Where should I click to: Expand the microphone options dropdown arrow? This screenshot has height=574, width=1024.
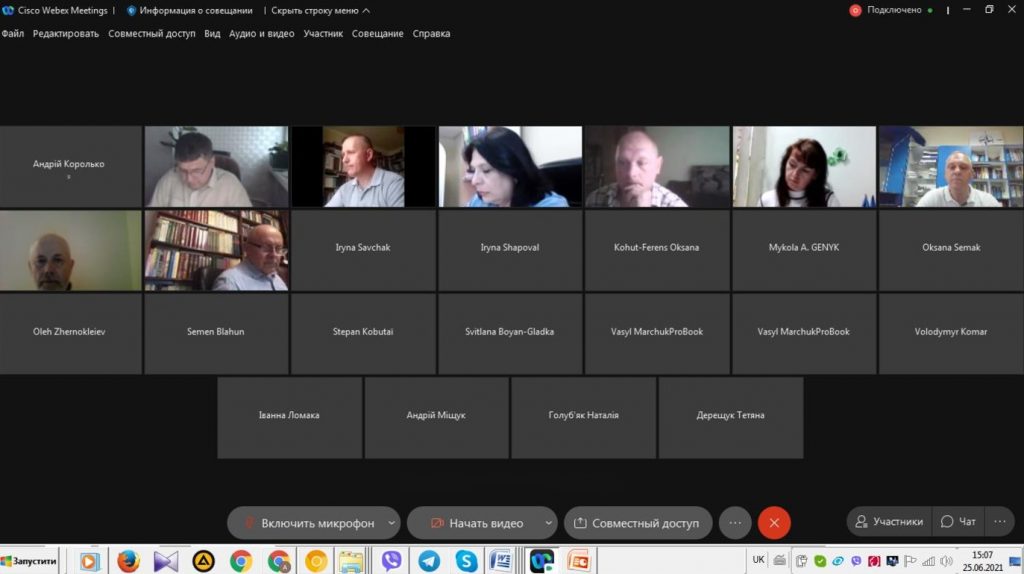pos(391,523)
